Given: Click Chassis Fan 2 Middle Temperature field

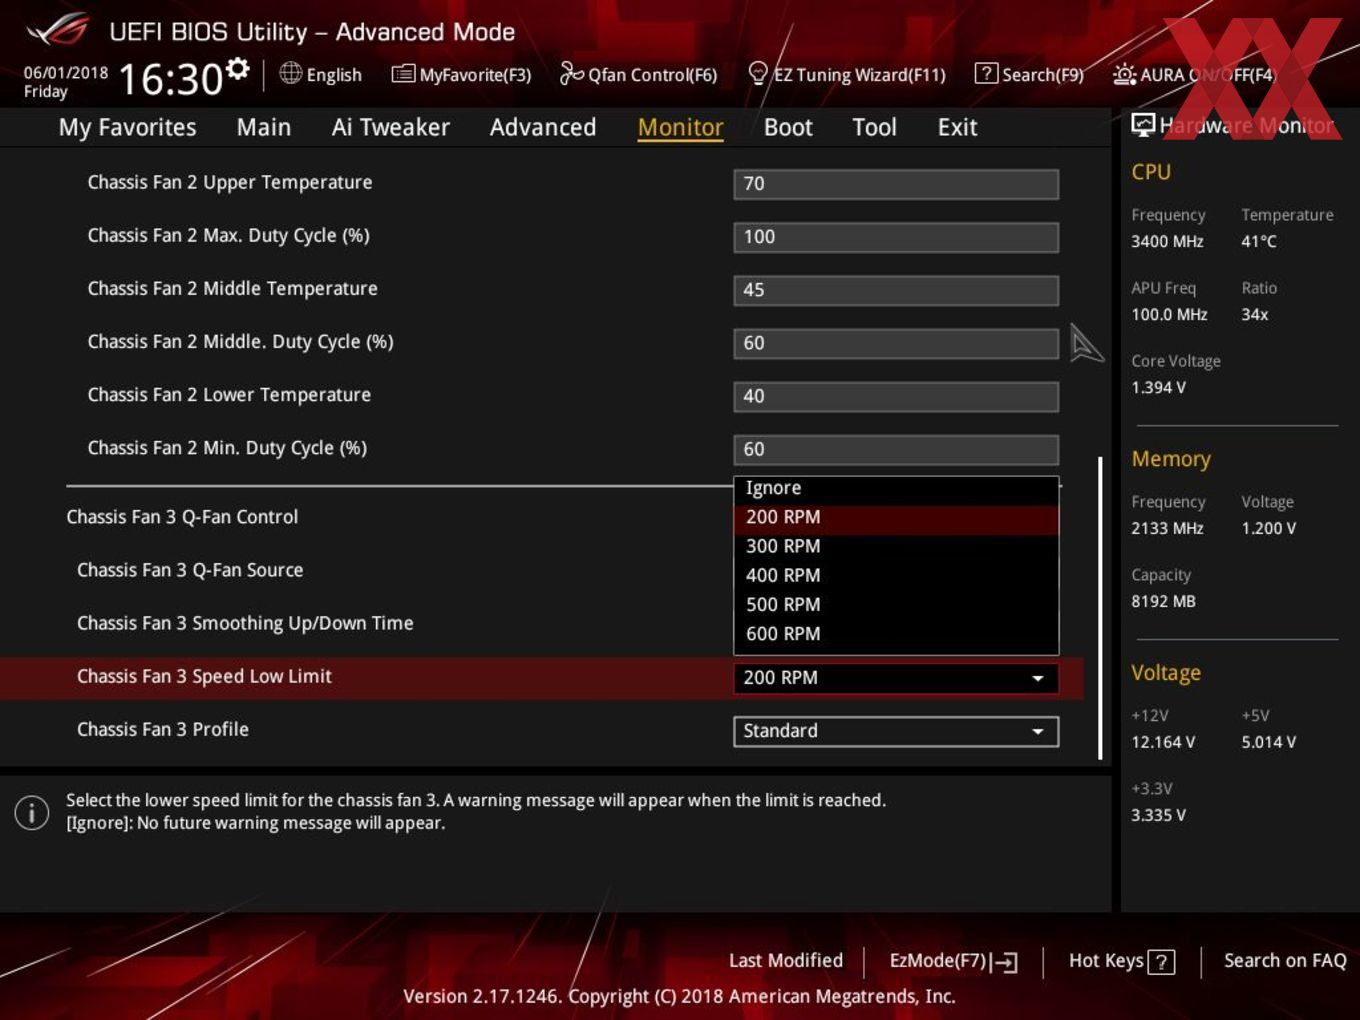Looking at the screenshot, I should click(896, 290).
